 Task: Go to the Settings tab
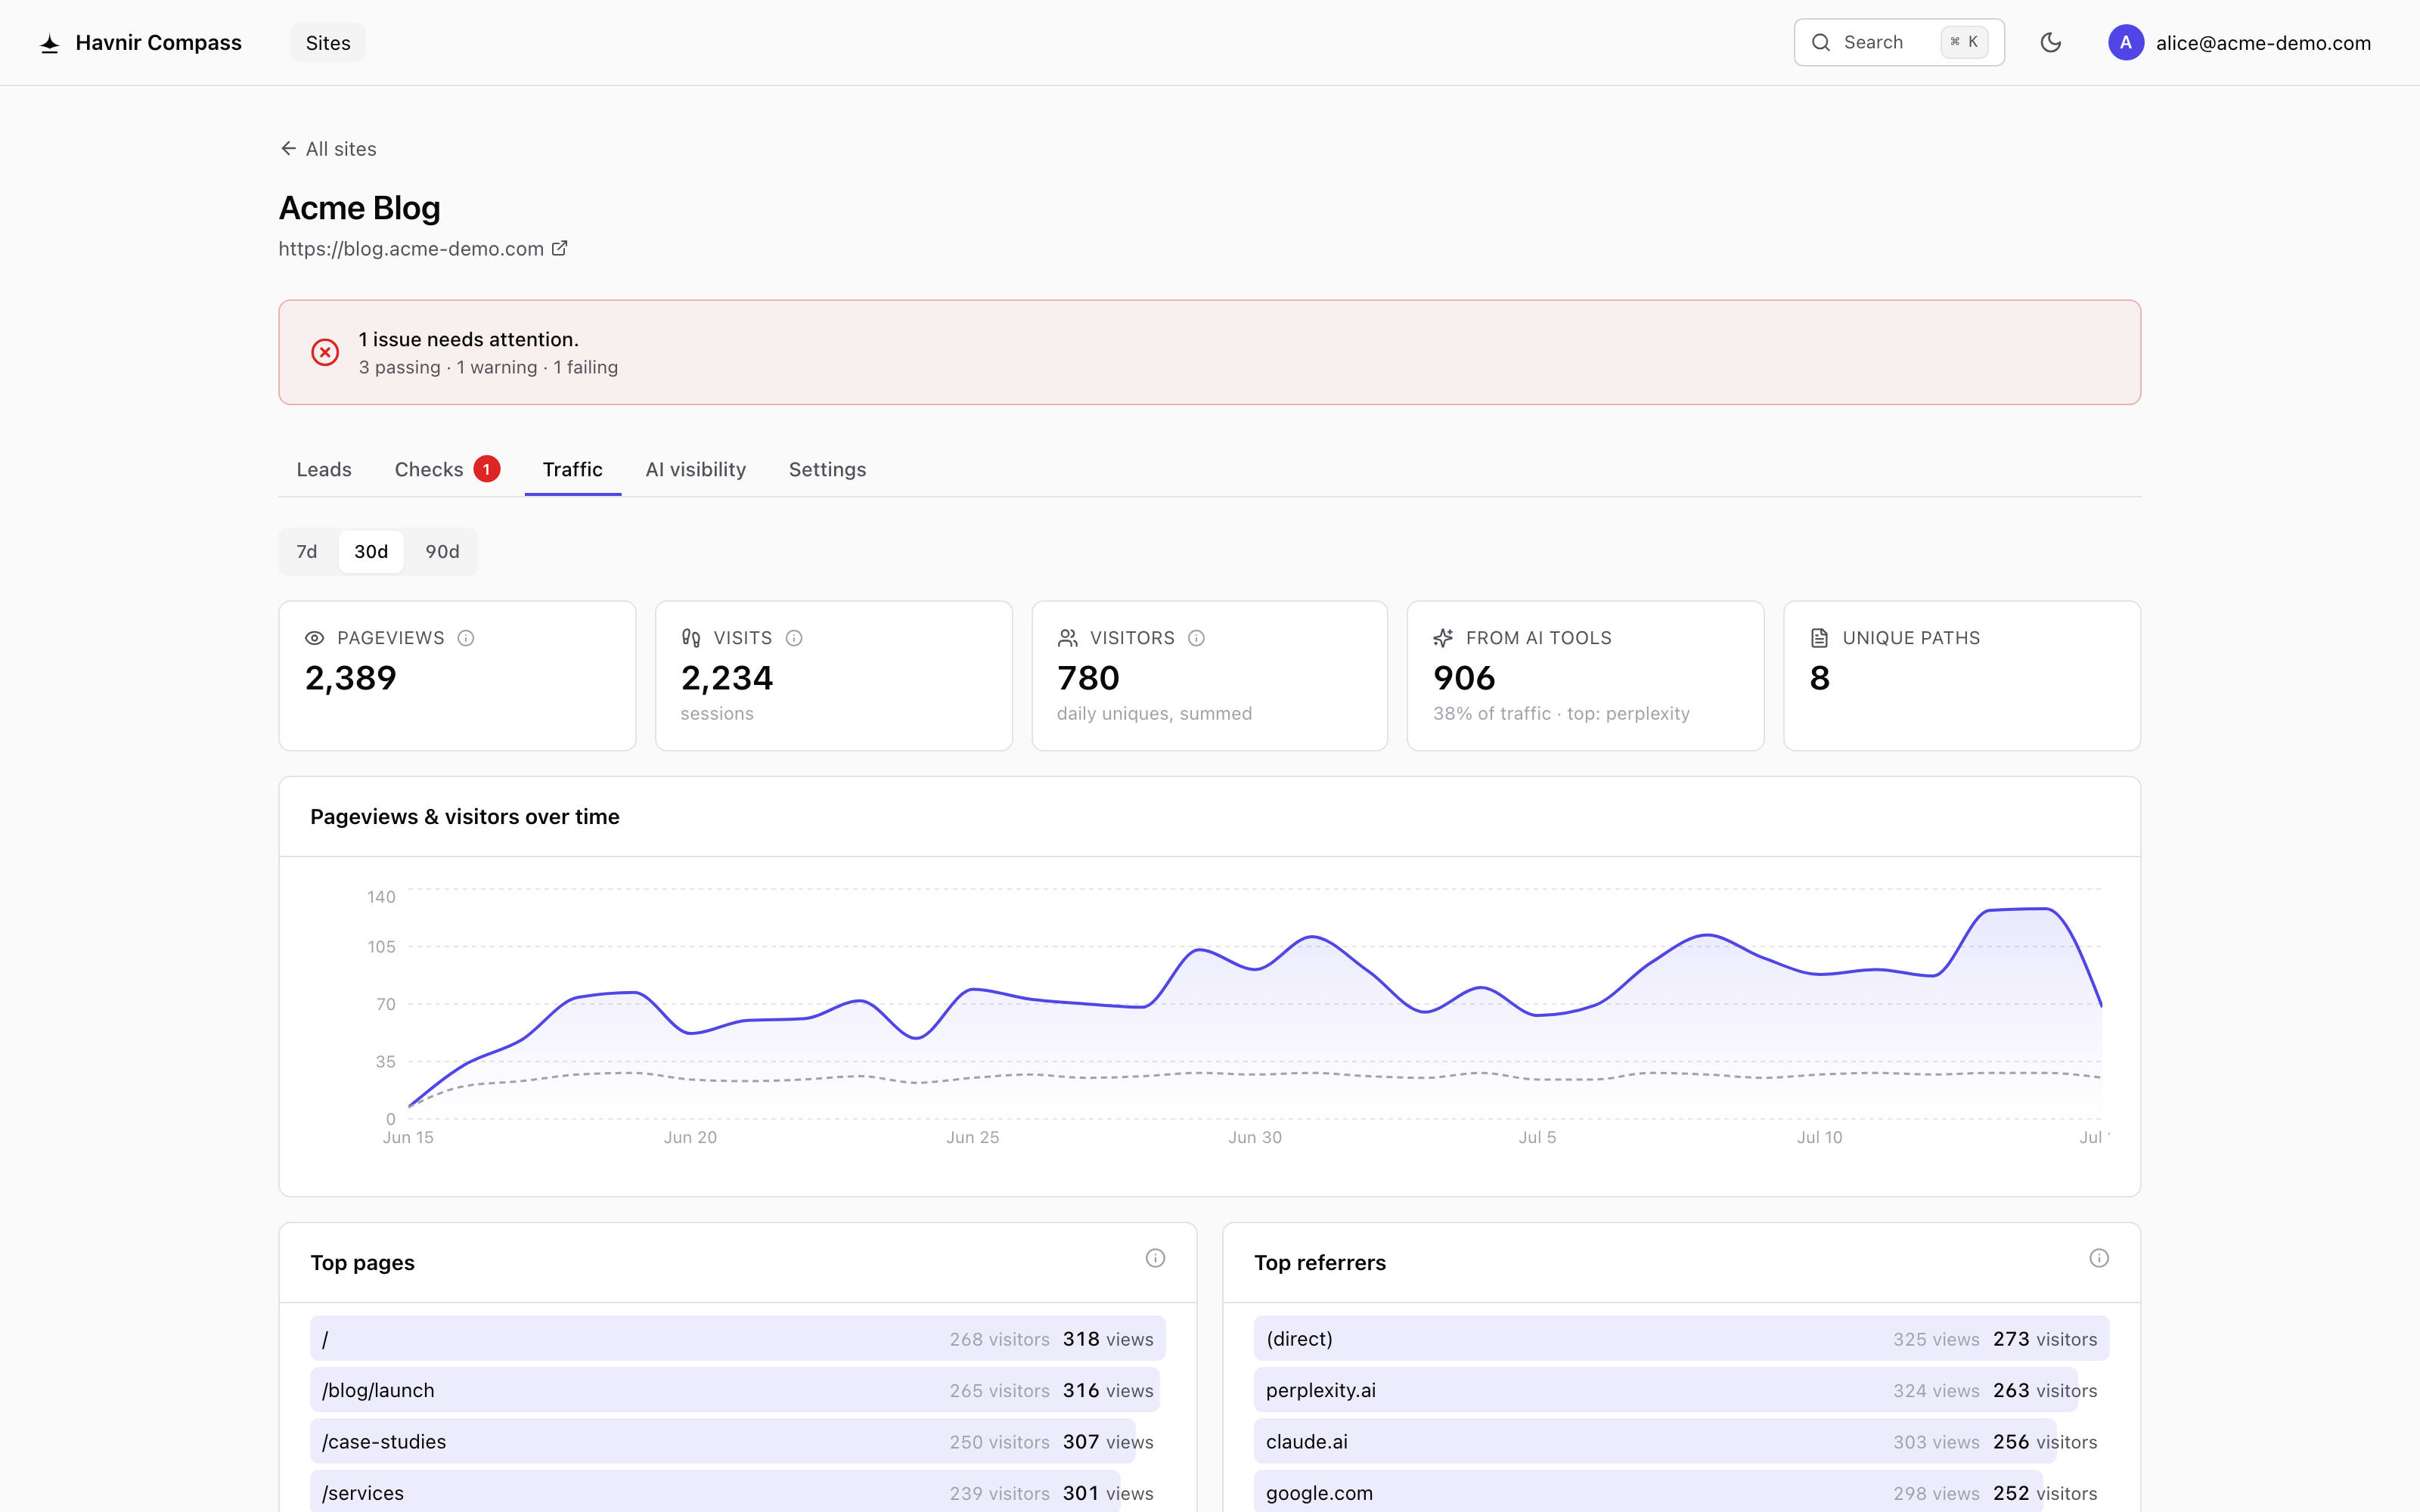click(828, 469)
